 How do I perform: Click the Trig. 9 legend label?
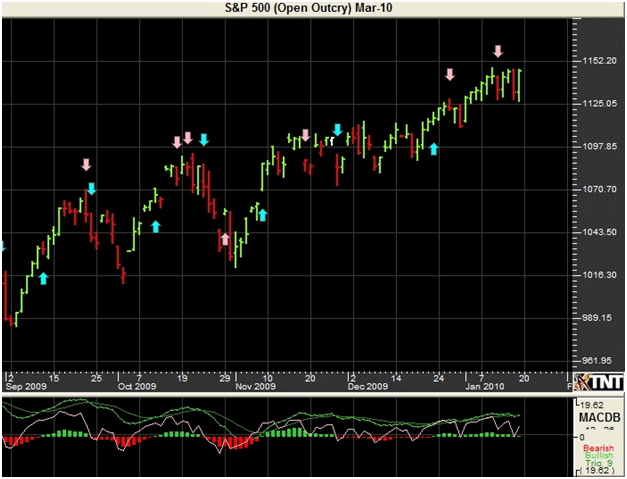(599, 463)
